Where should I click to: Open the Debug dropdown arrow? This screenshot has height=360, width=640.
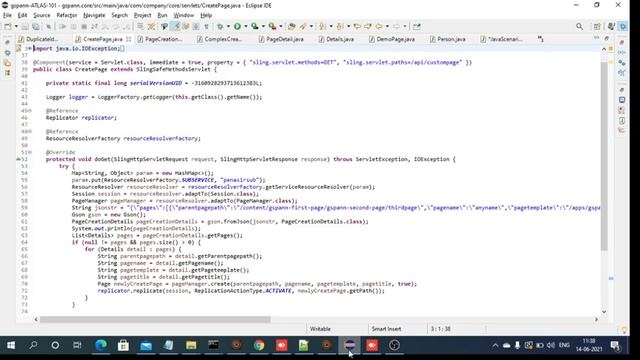(x=228, y=27)
